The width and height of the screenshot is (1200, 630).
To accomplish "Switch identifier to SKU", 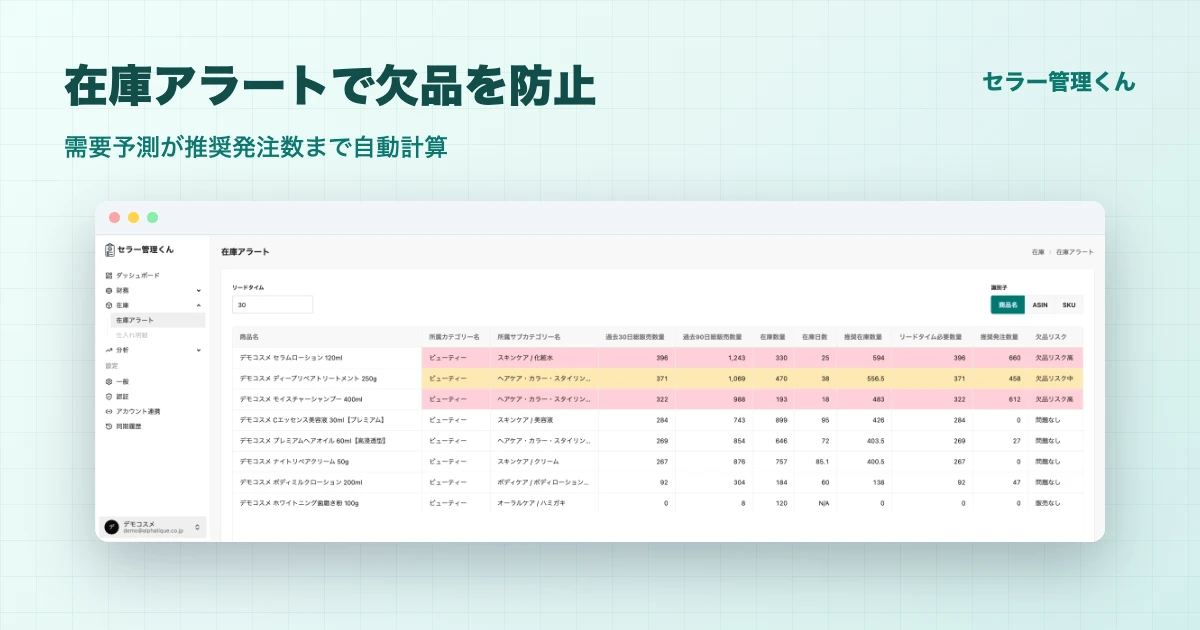I will (x=1068, y=305).
